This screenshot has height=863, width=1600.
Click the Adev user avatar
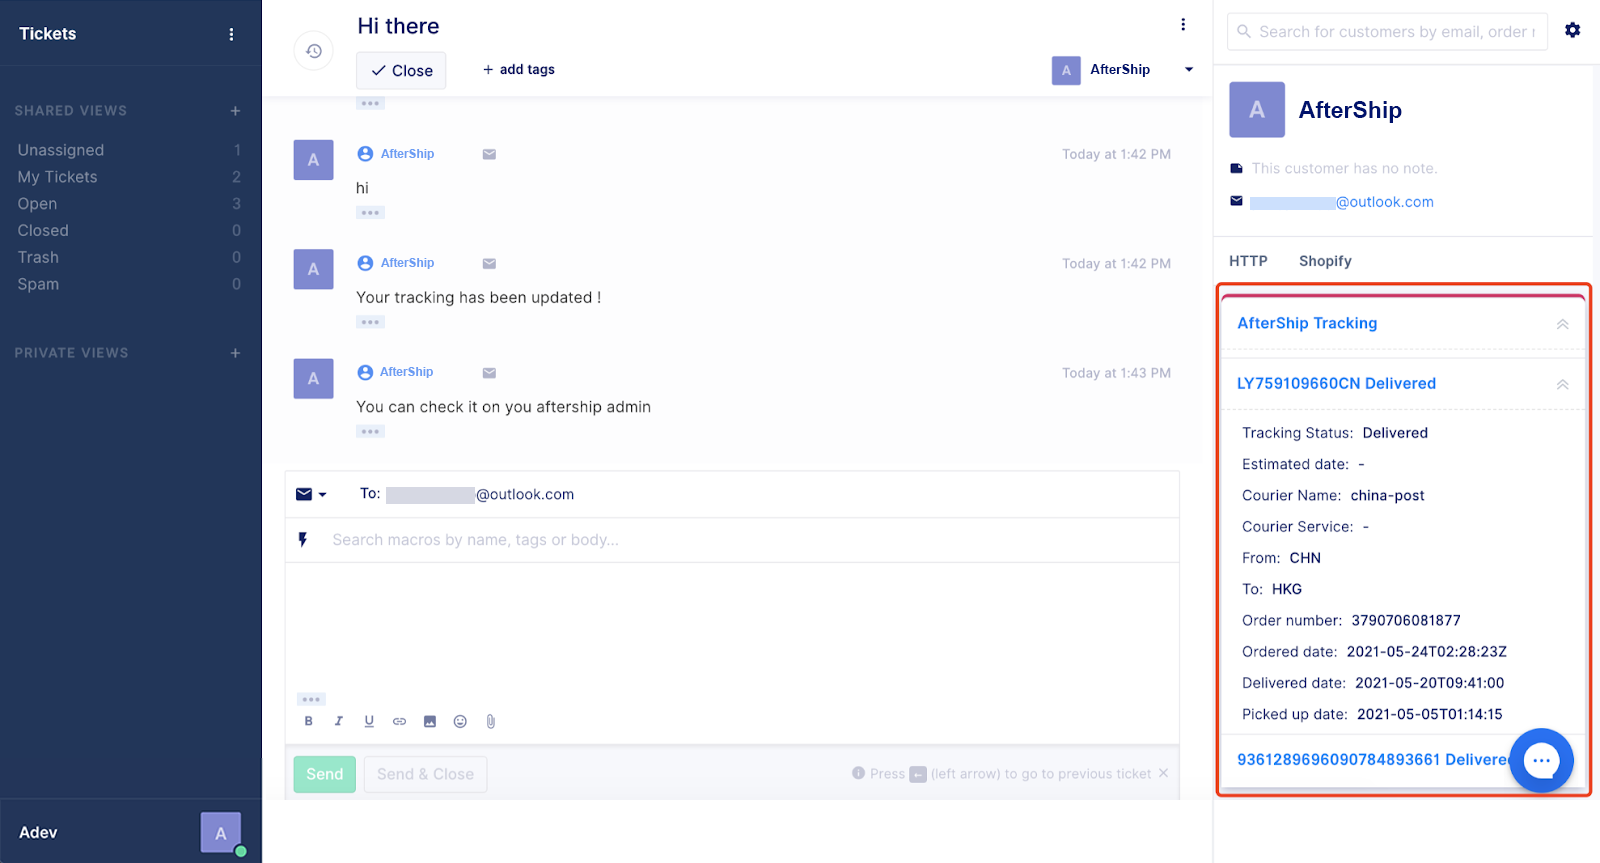point(221,833)
